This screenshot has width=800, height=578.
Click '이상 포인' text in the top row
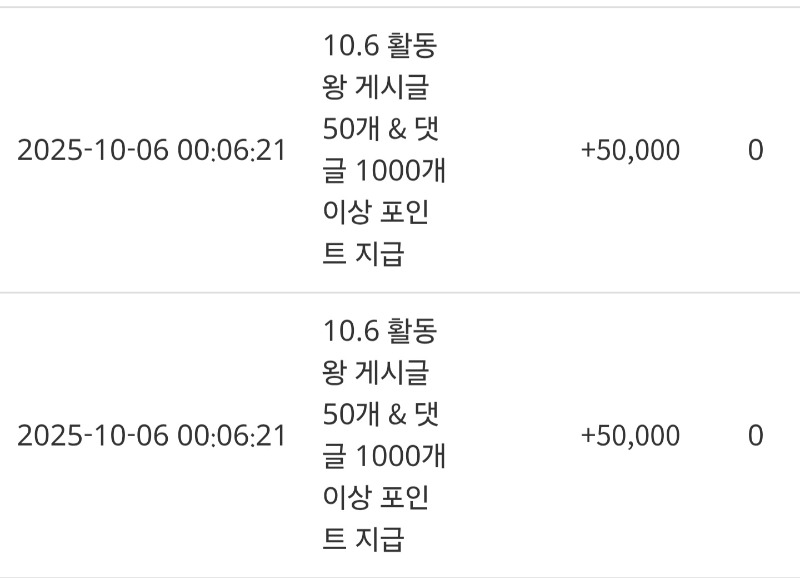click(x=377, y=214)
